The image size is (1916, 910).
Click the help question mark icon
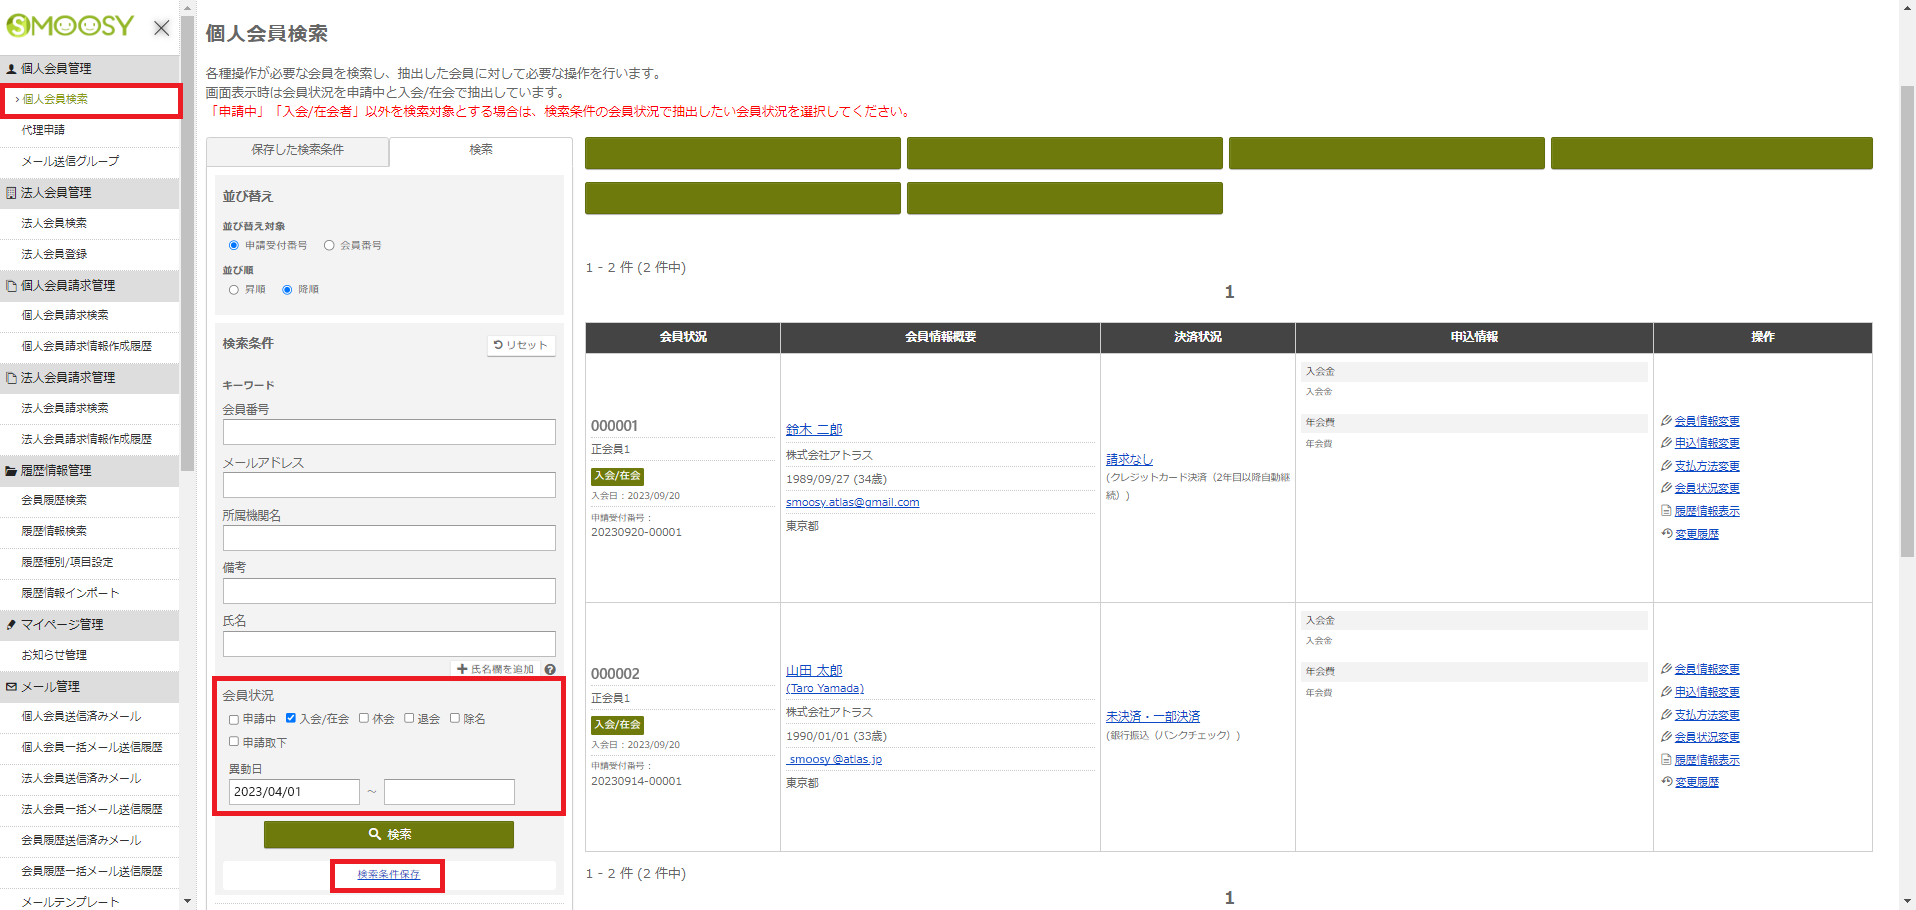pos(550,669)
